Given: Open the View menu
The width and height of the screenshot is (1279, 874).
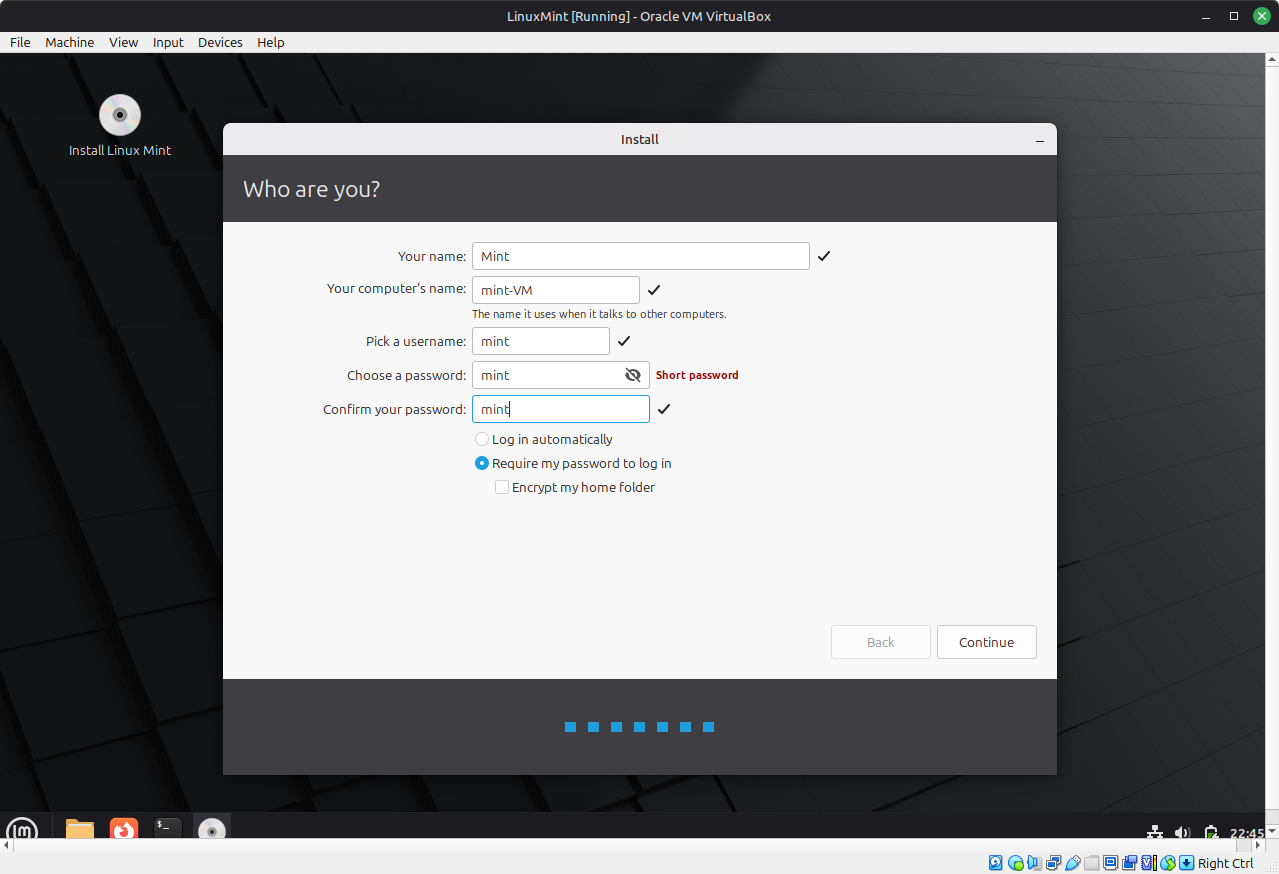Looking at the screenshot, I should [124, 42].
